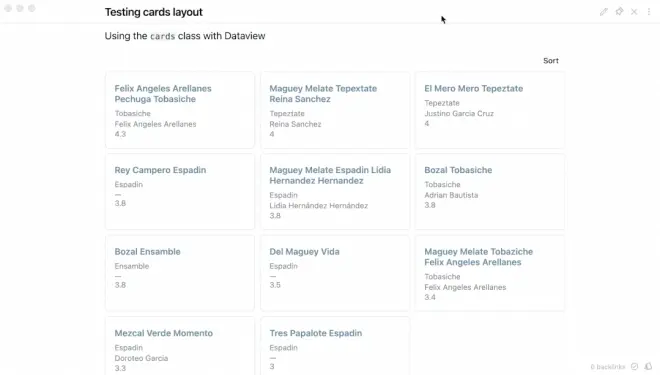
Task: Open Felix Angeles Arellanes Pechuga Tobasiche card
Action: [163, 93]
